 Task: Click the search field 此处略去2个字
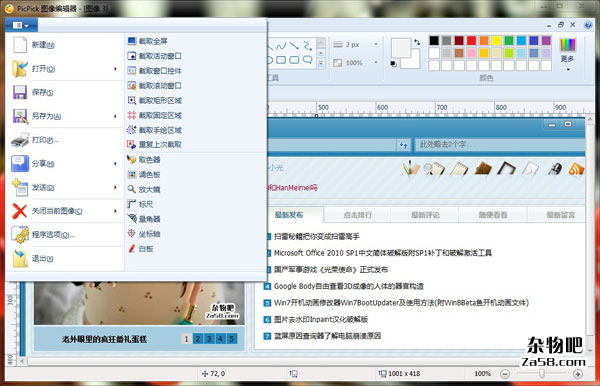point(500,145)
